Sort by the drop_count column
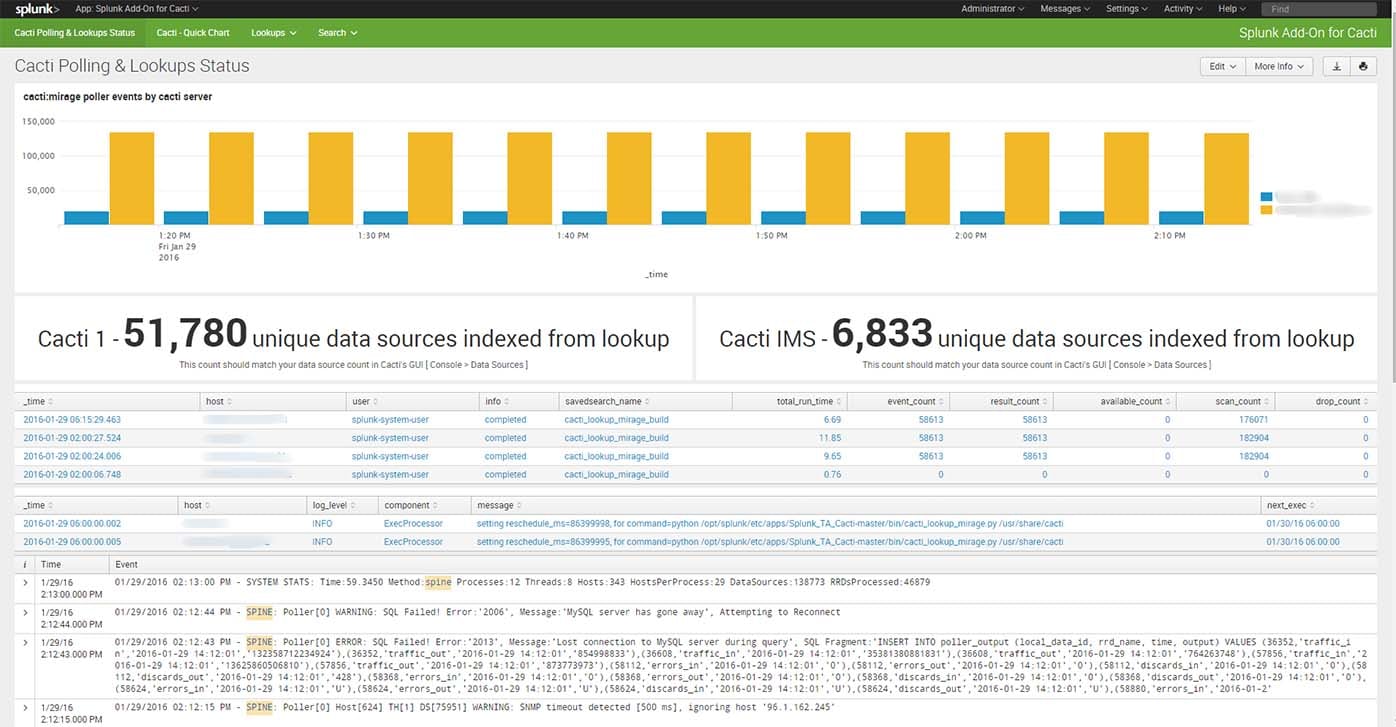Viewport: 1396px width, 727px height. coord(1343,401)
